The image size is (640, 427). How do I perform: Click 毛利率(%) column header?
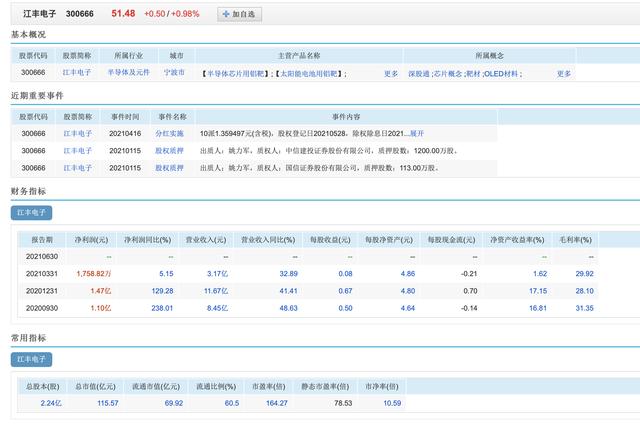coord(576,240)
